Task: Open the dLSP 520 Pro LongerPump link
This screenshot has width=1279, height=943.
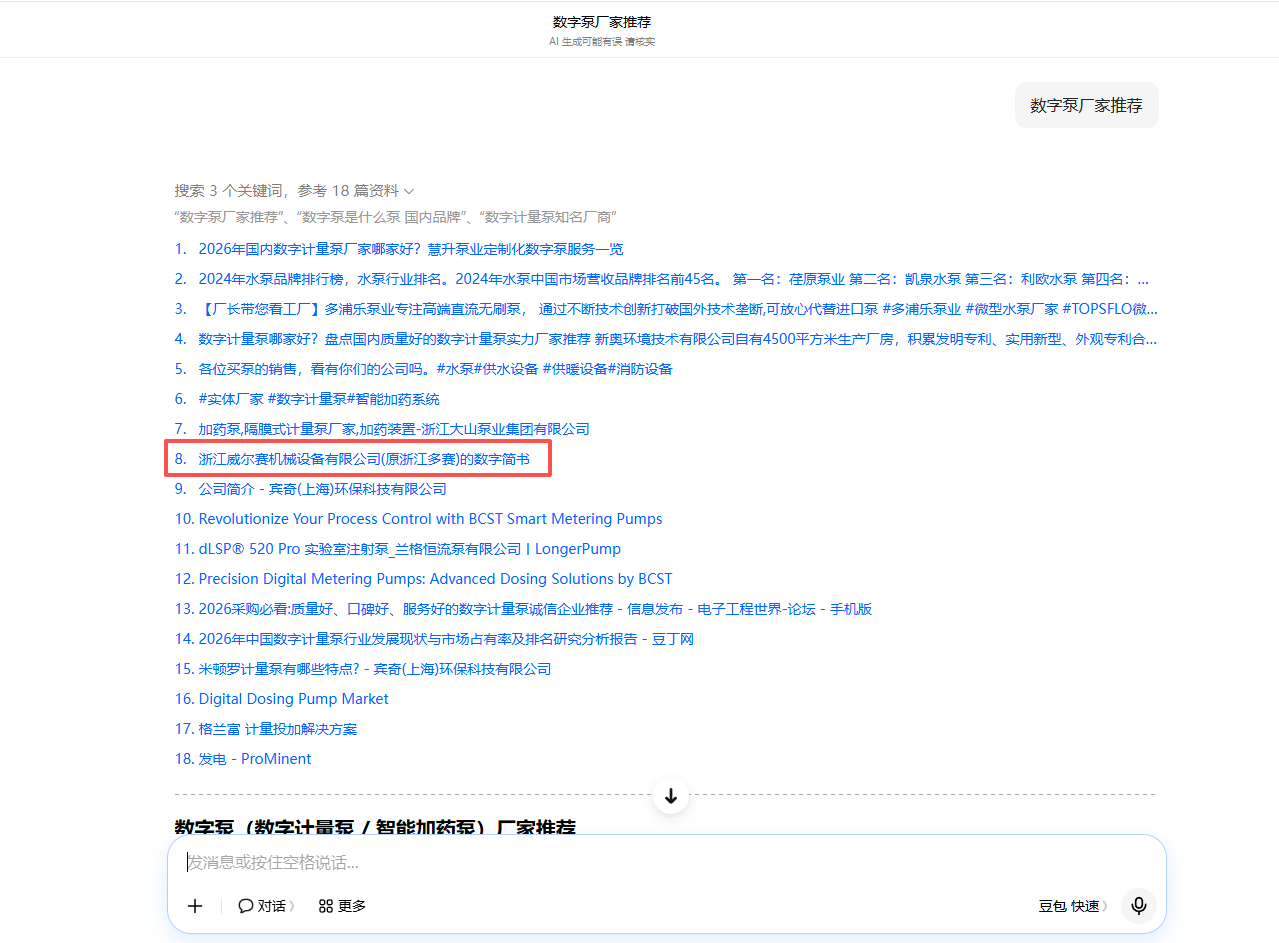Action: point(409,549)
